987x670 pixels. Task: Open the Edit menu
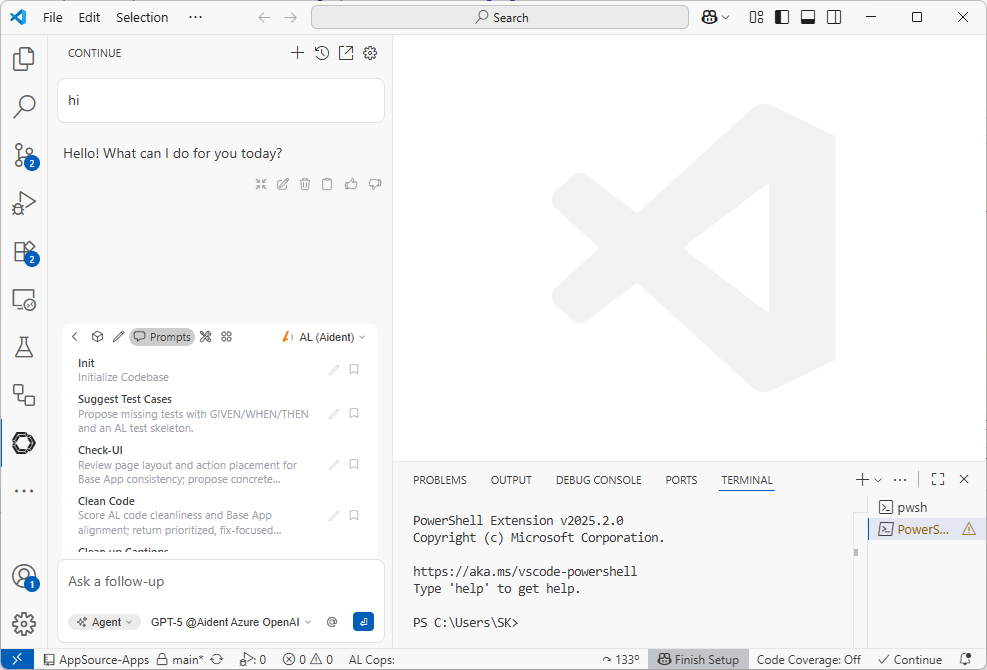point(87,17)
